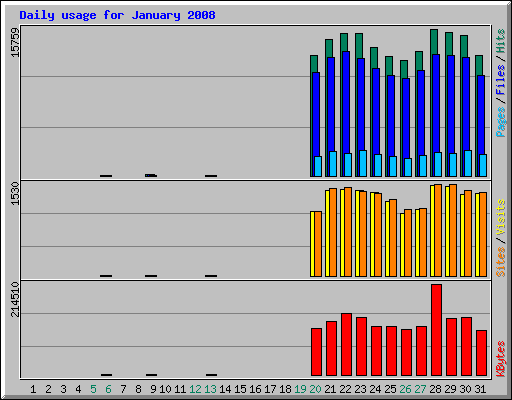The width and height of the screenshot is (512, 400).
Task: Click the orange Sites bar for day 24
Action: (378, 235)
